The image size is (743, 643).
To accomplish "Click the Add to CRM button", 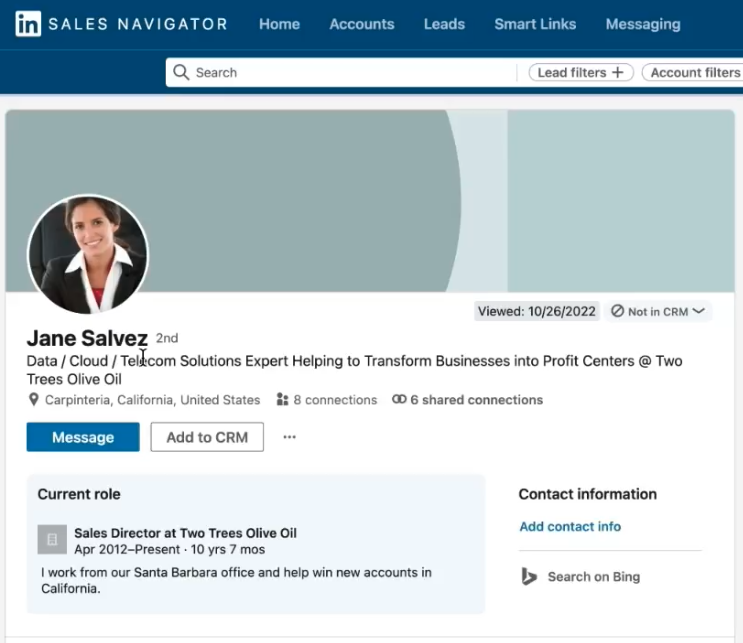I will point(207,437).
